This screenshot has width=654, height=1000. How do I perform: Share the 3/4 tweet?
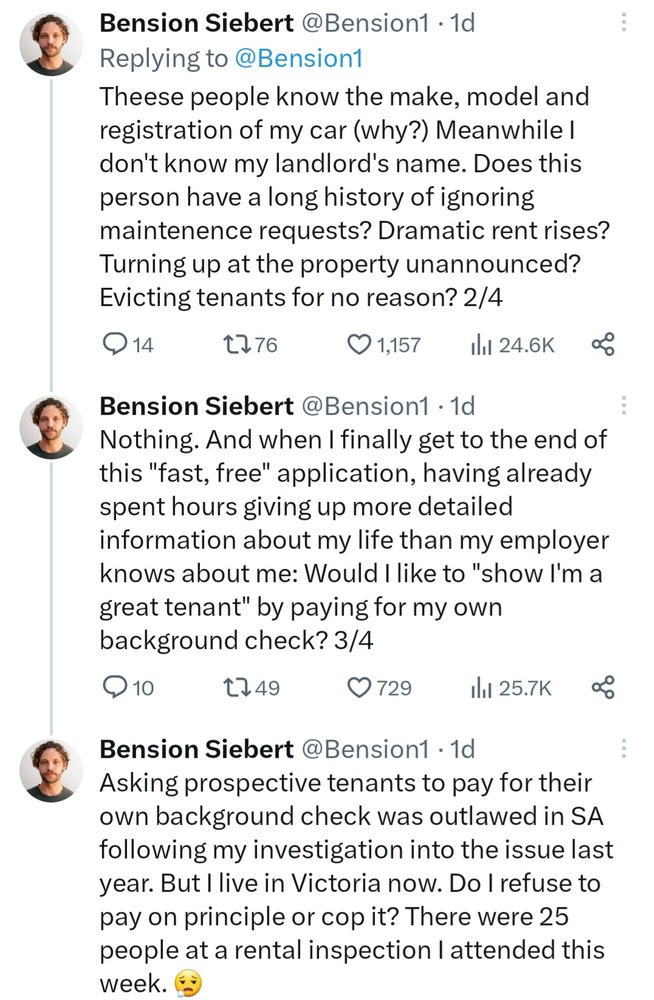(602, 687)
